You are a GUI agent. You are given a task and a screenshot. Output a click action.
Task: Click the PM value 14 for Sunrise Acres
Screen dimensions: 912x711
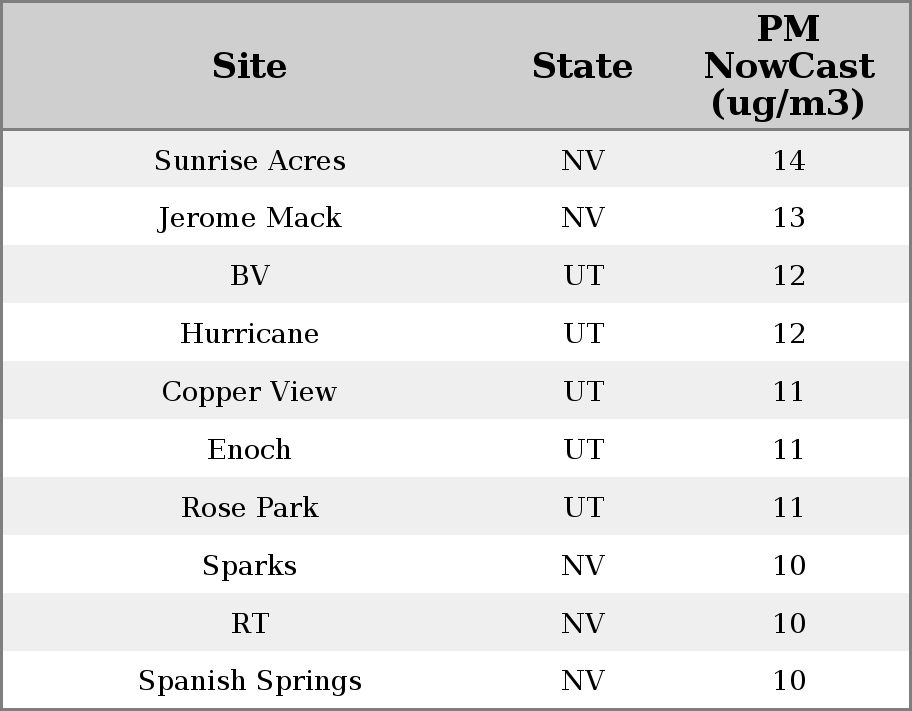point(788,160)
